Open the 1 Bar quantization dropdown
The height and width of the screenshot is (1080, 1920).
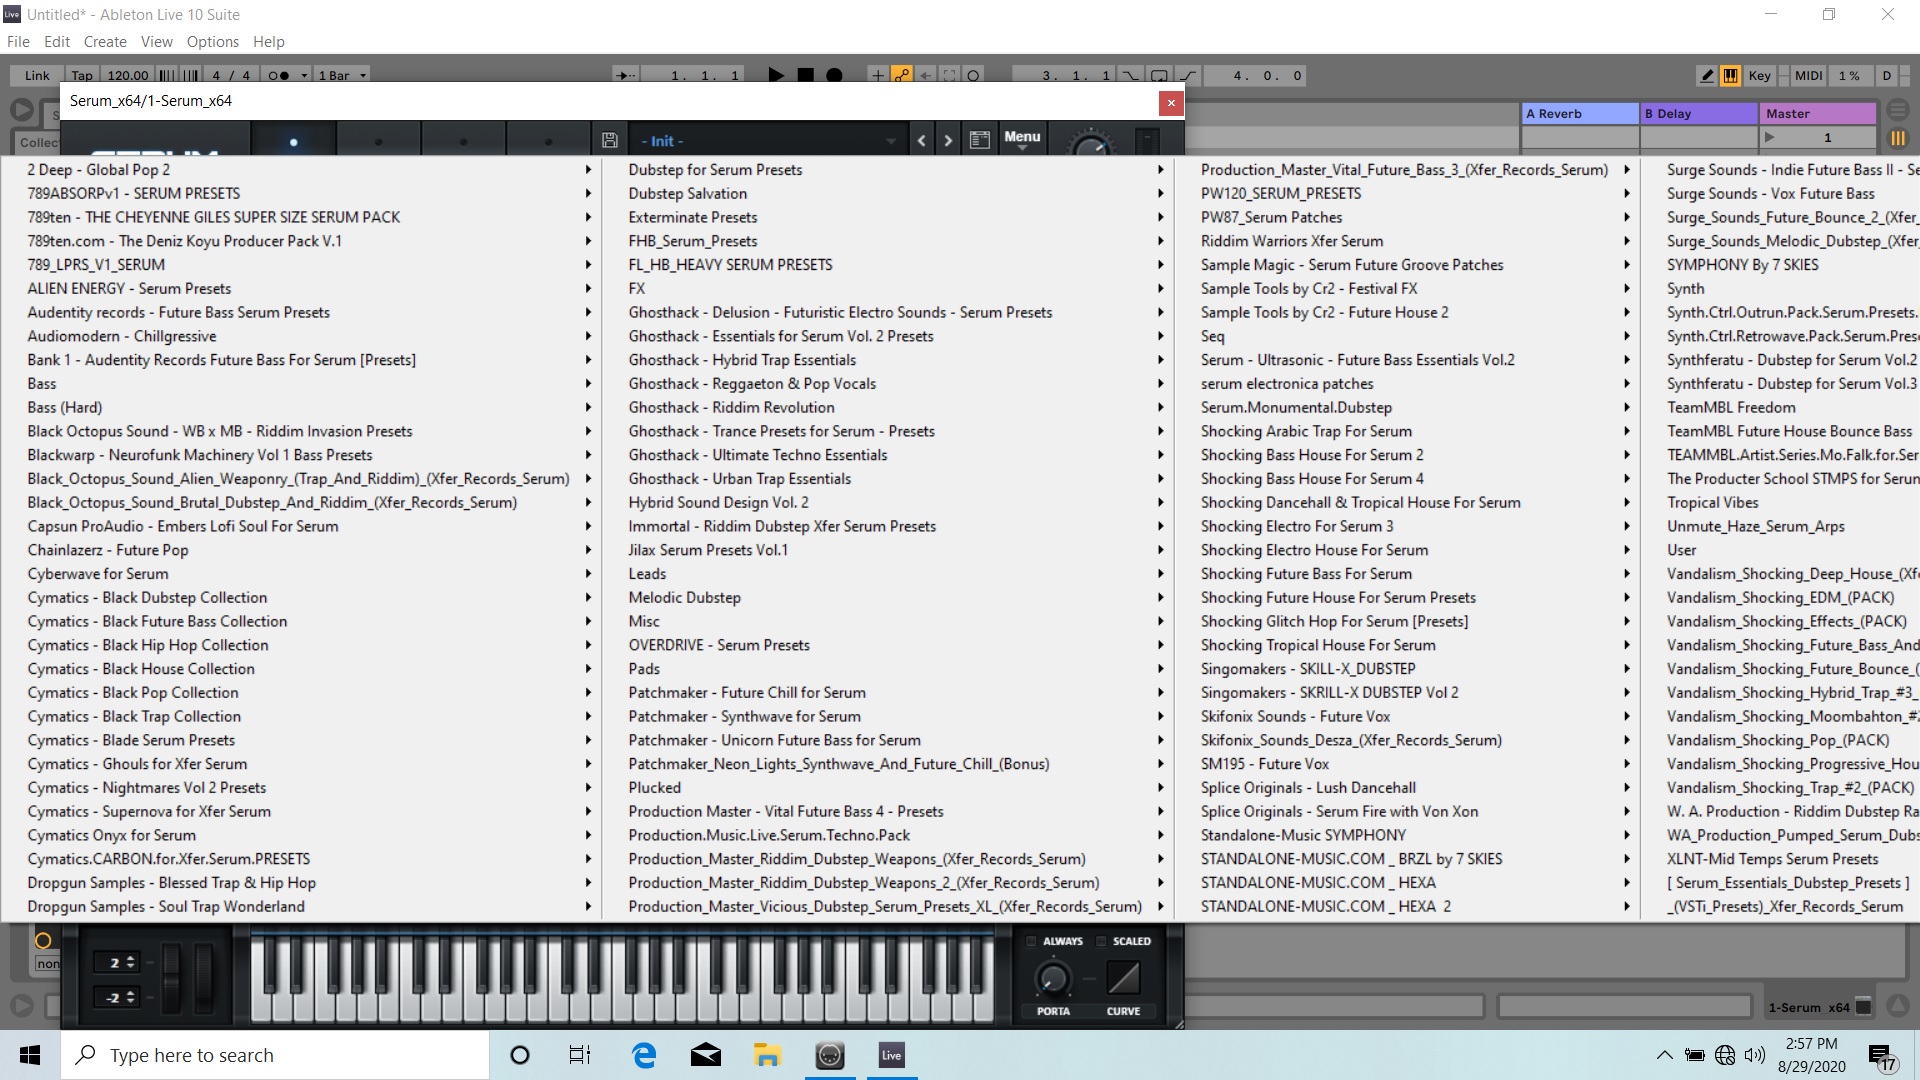tap(342, 75)
